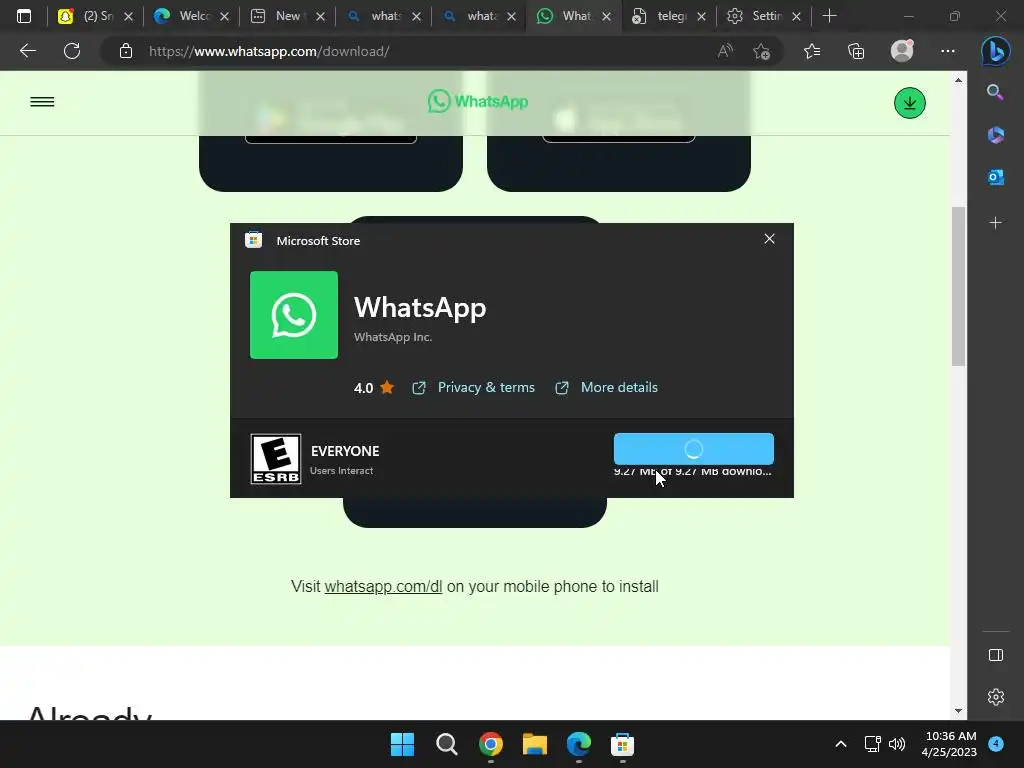This screenshot has width=1024, height=768.
Task: View site information lock icon
Action: click(x=126, y=51)
